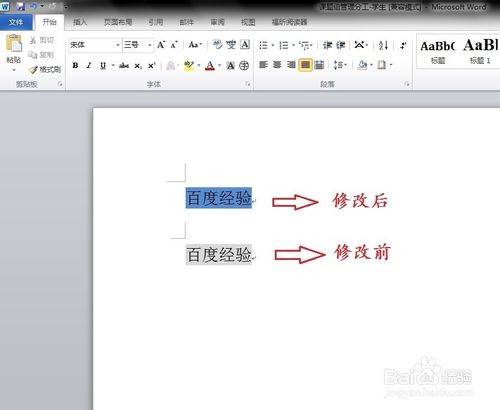Apply yellow text highlight color
The image size is (500, 410).
click(x=189, y=65)
